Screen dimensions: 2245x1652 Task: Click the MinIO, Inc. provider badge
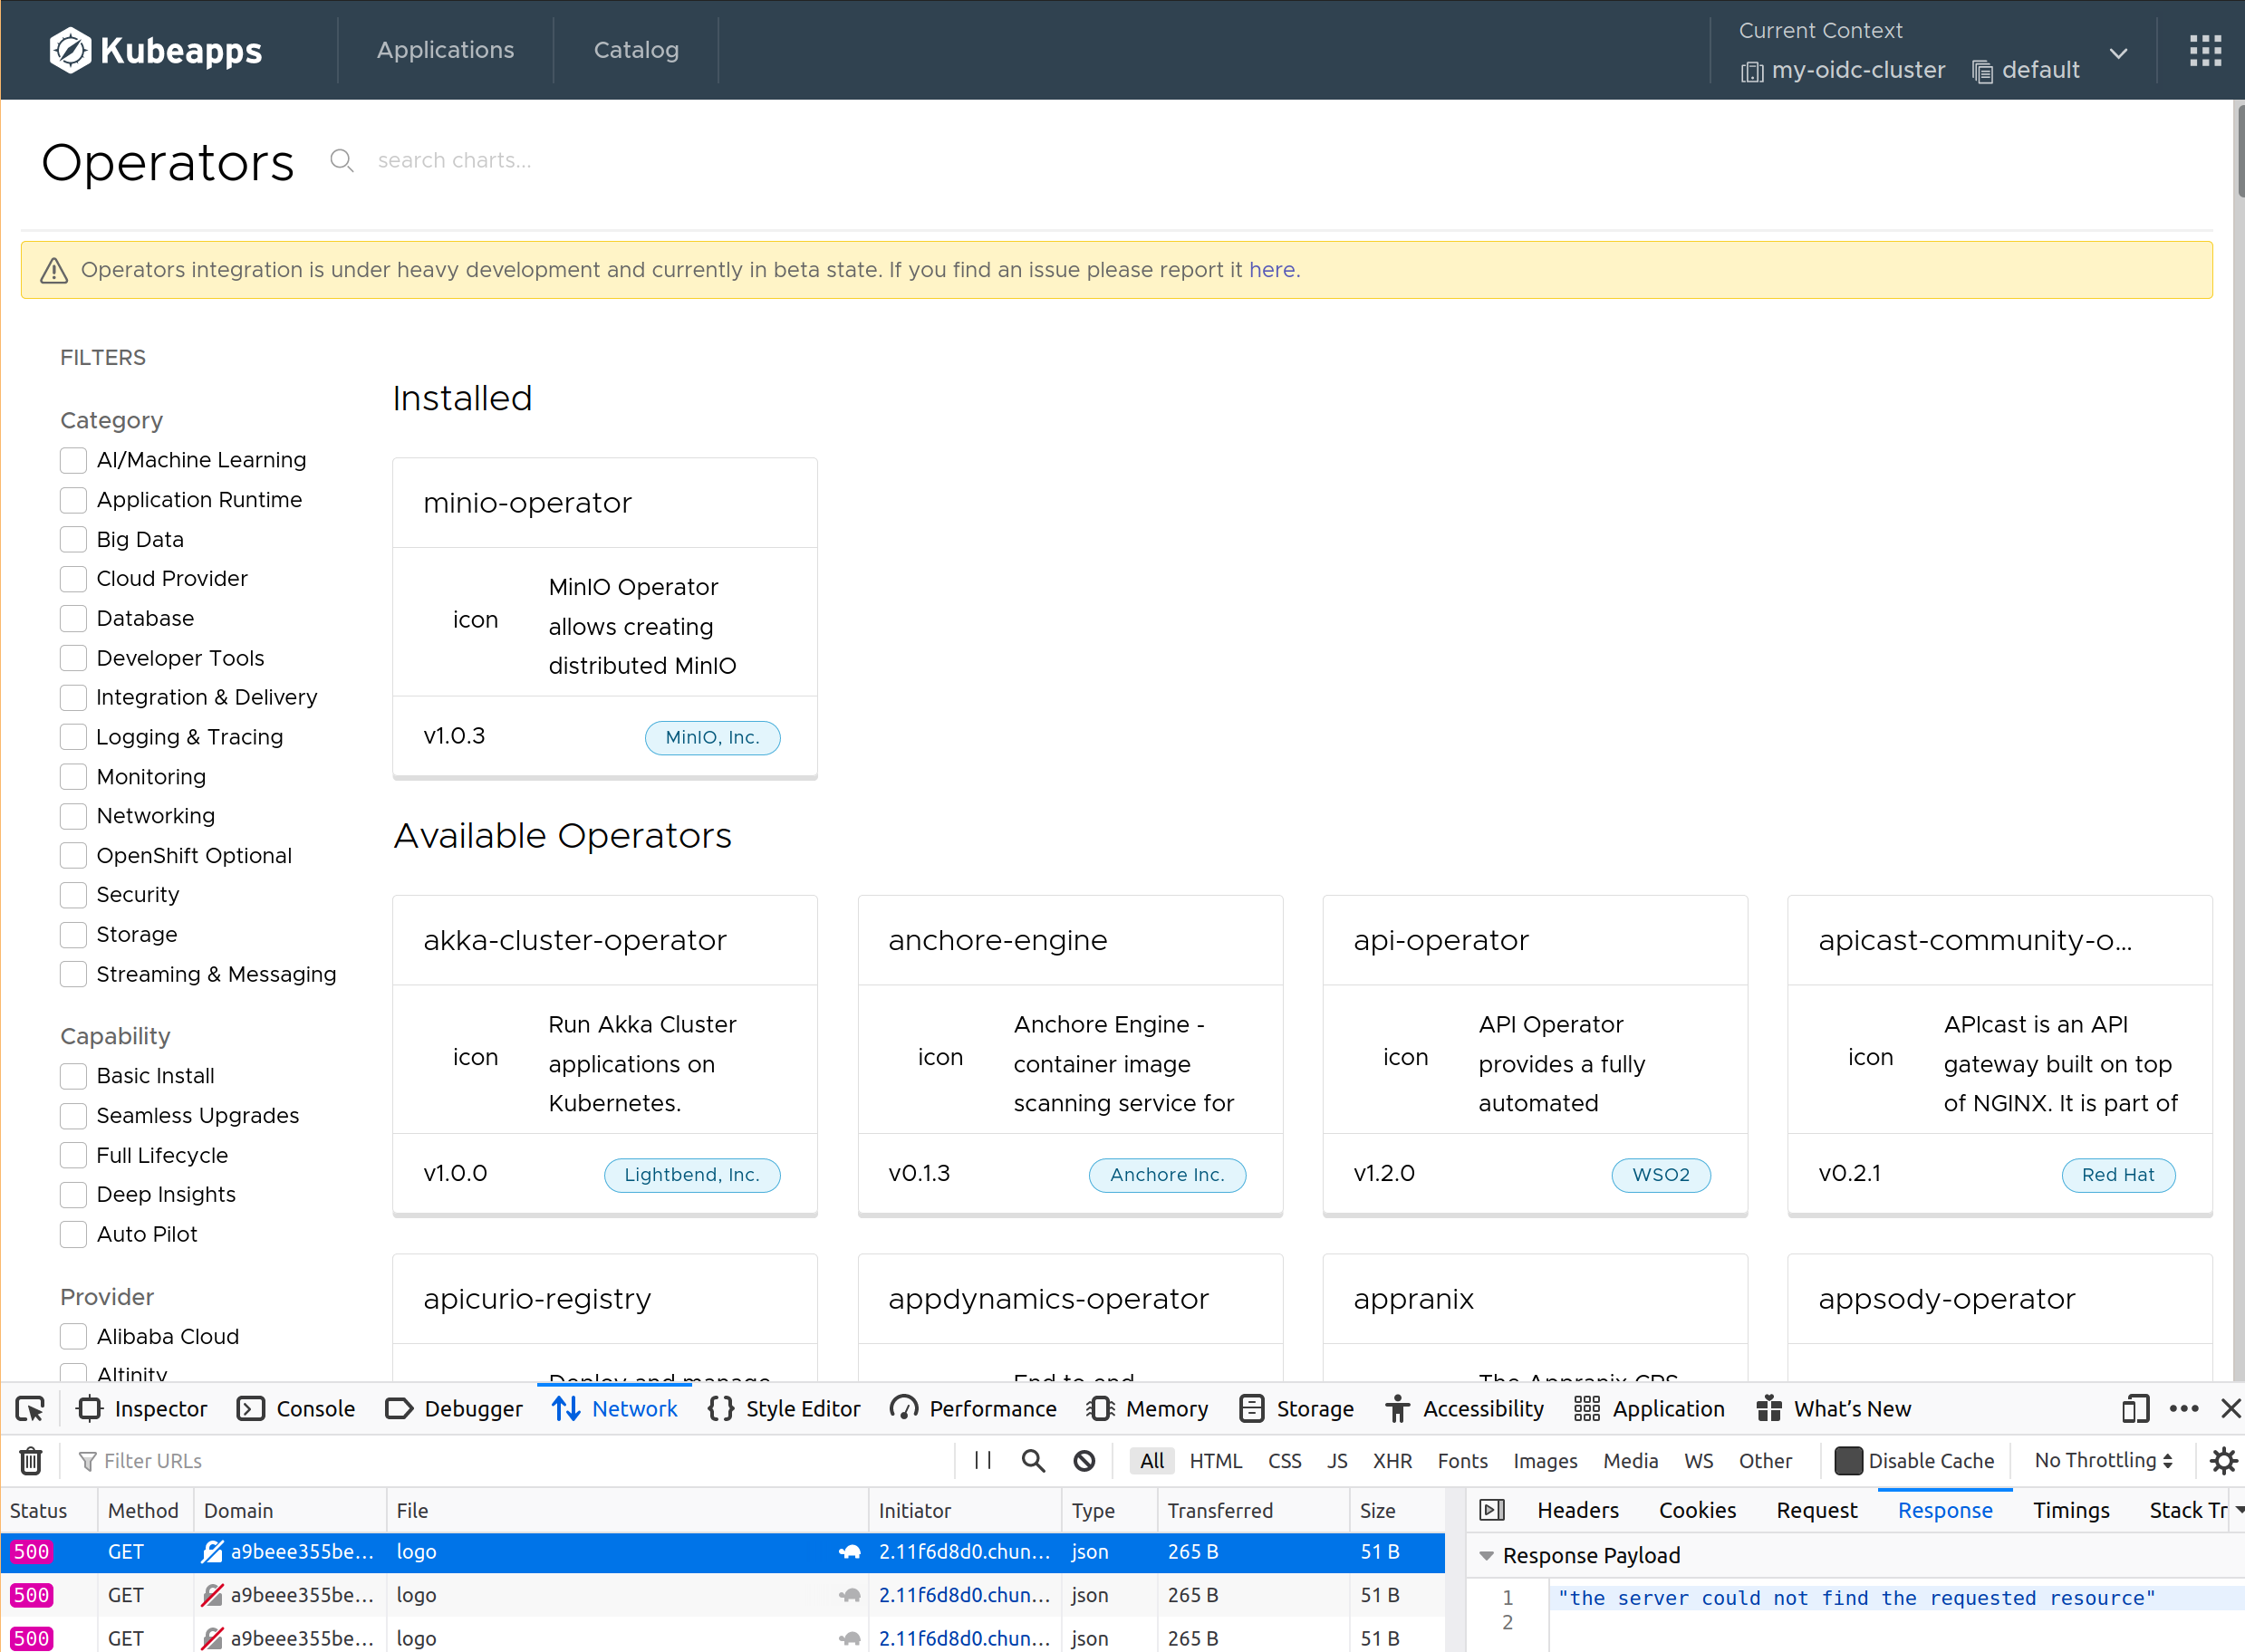pyautogui.click(x=712, y=737)
